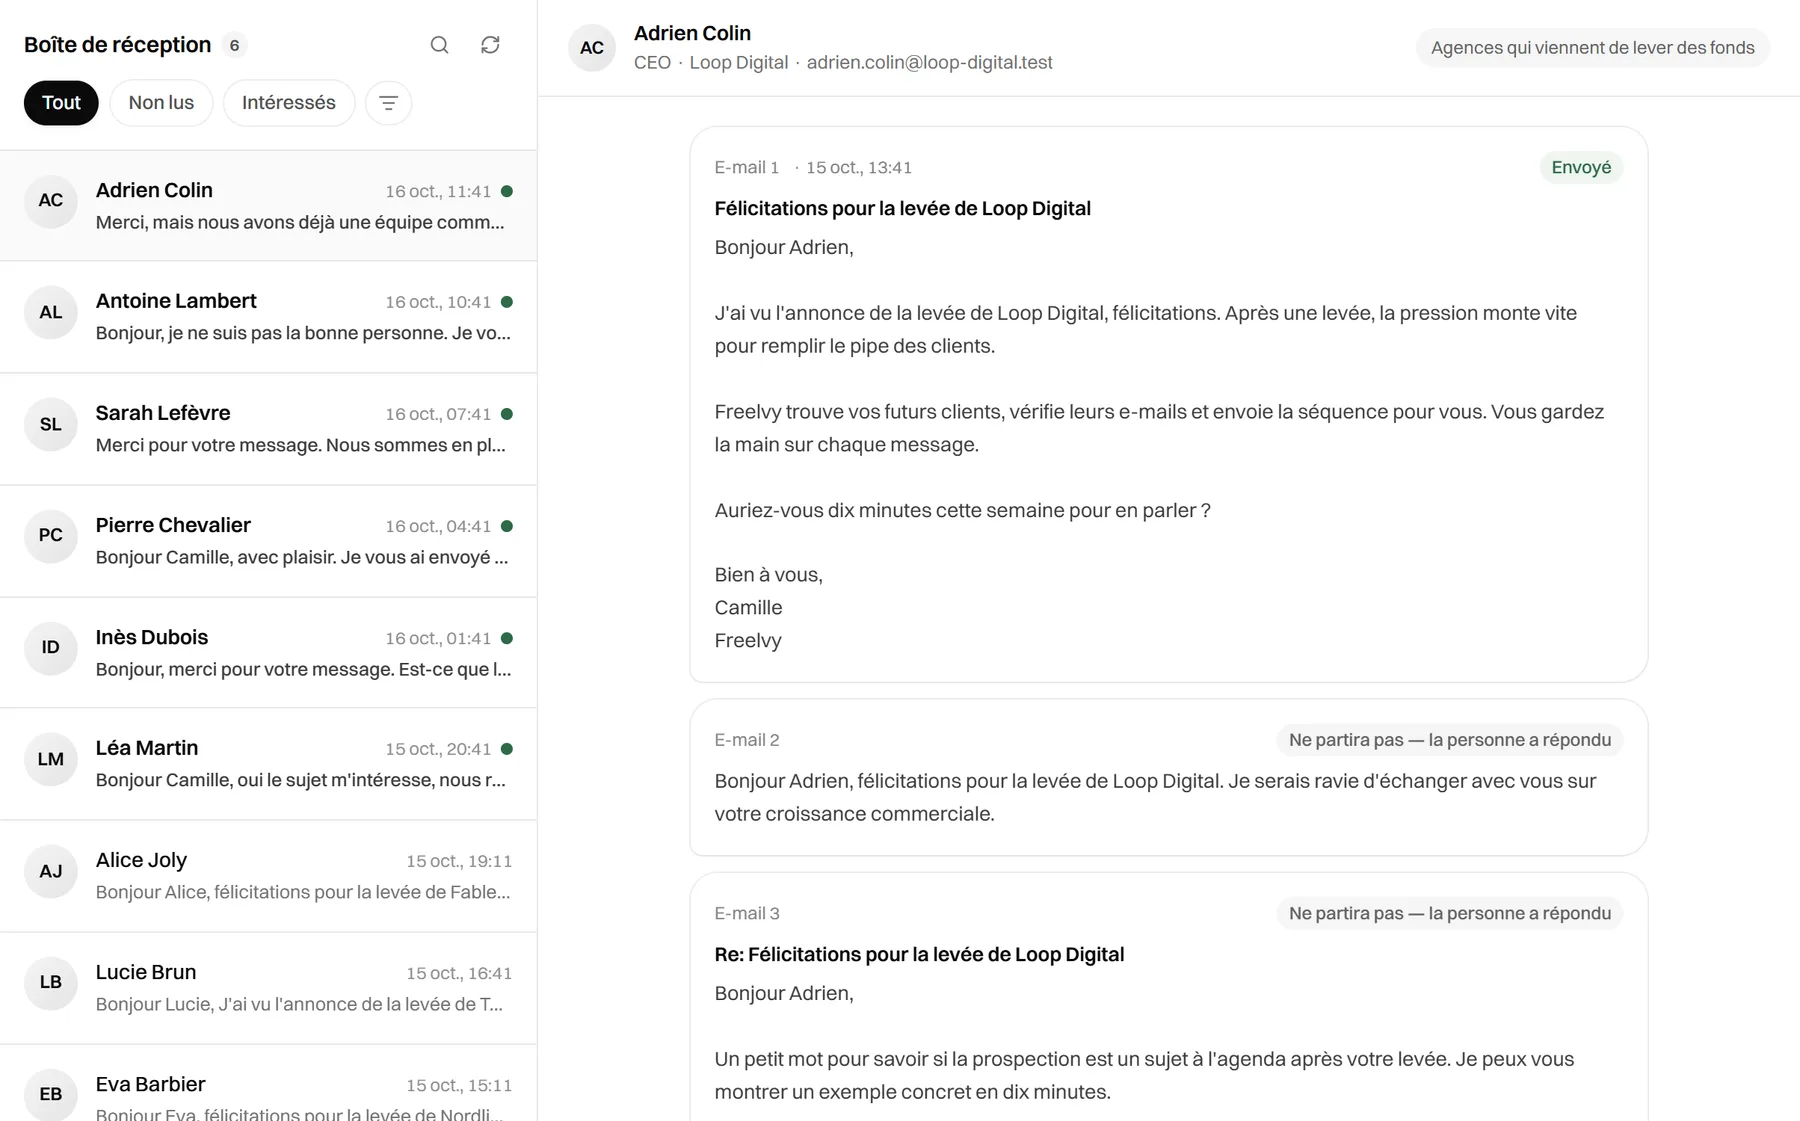Open the filter options icon button
Image resolution: width=1800 pixels, height=1121 pixels.
click(x=389, y=103)
